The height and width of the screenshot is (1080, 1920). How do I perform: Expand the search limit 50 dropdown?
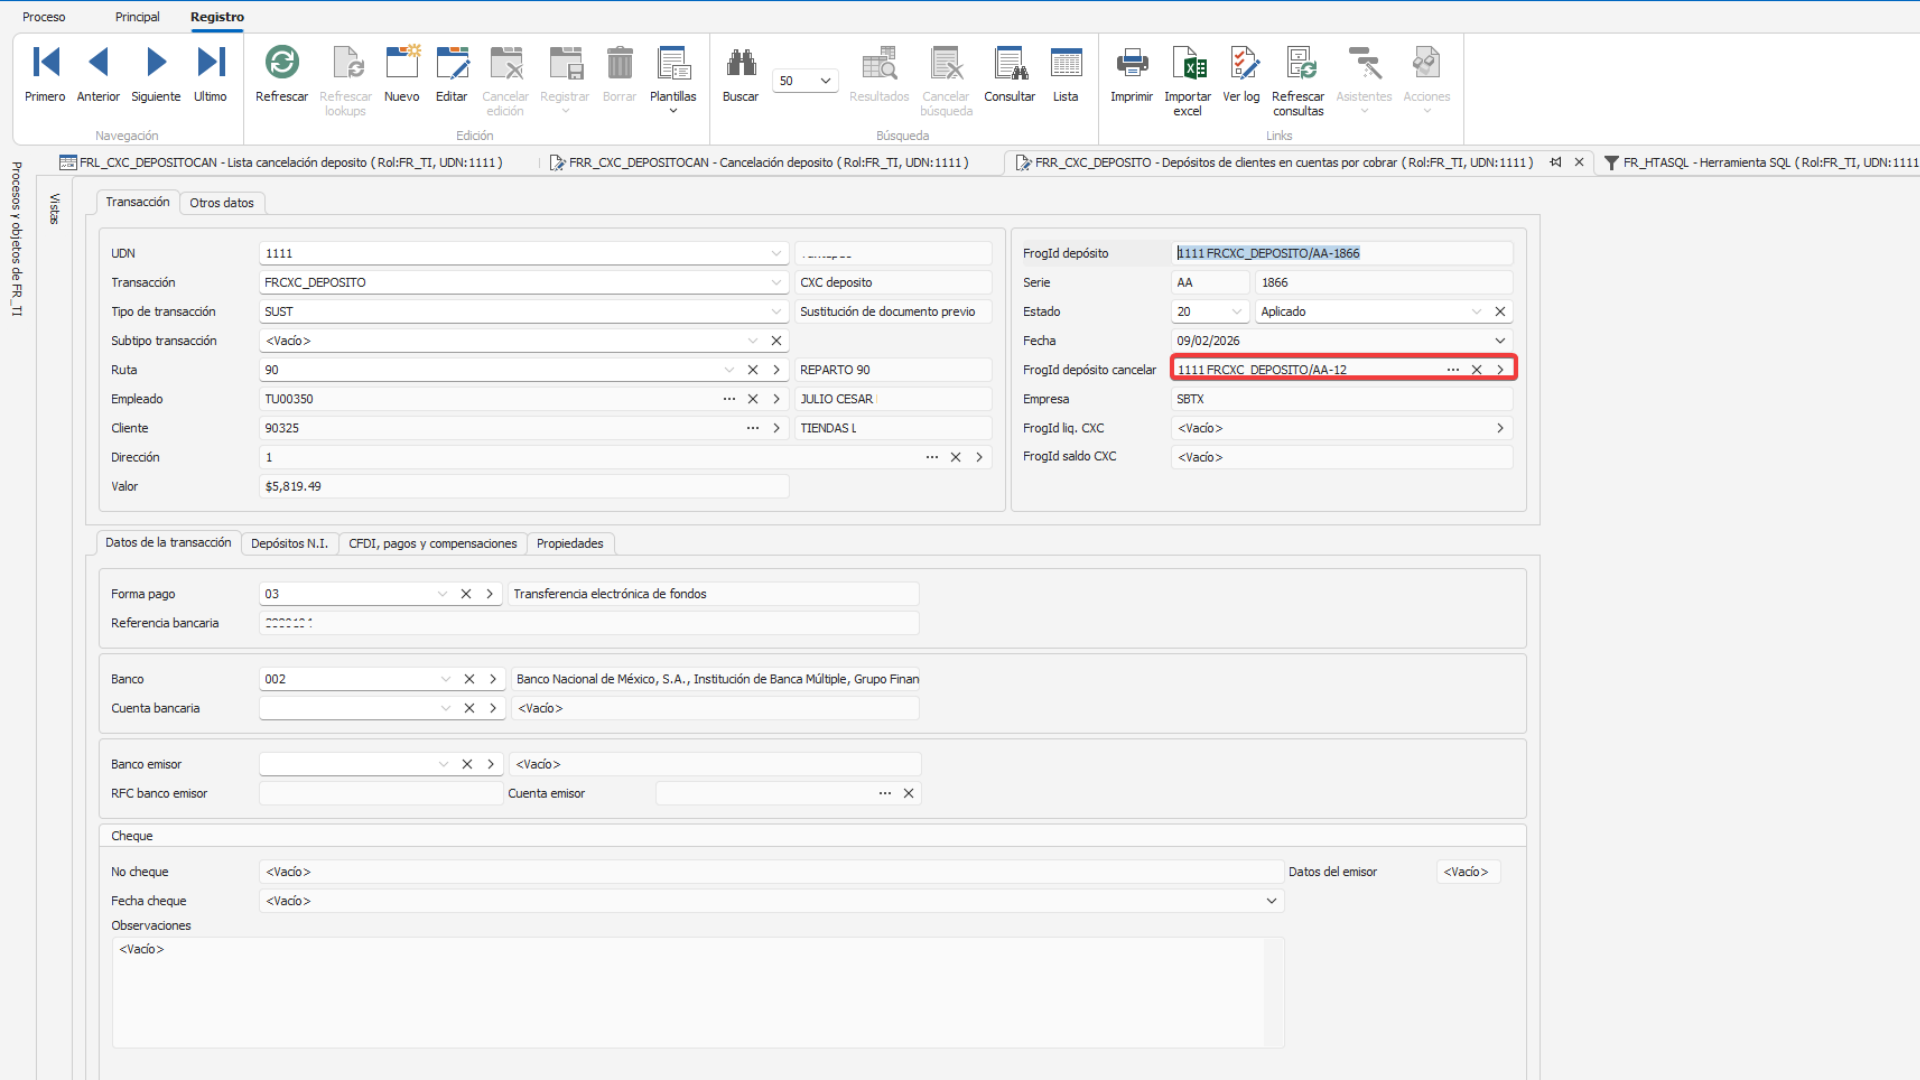pos(826,81)
